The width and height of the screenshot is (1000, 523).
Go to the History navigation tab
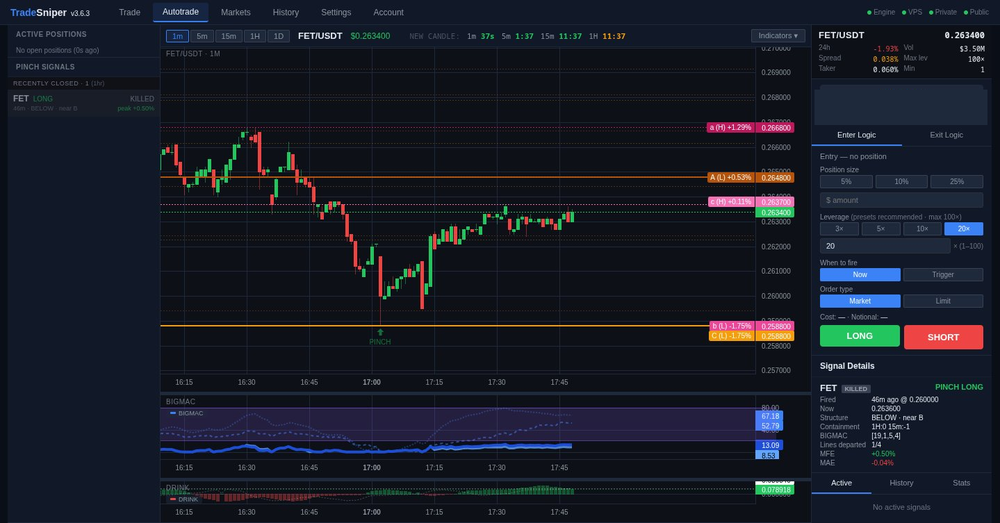286,12
